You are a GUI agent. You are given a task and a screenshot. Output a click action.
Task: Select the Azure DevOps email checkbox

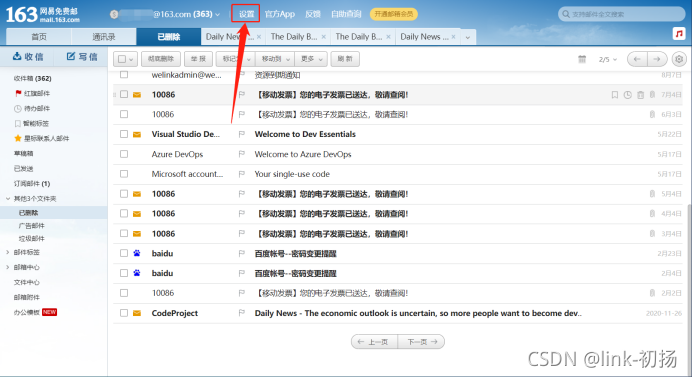click(x=124, y=154)
